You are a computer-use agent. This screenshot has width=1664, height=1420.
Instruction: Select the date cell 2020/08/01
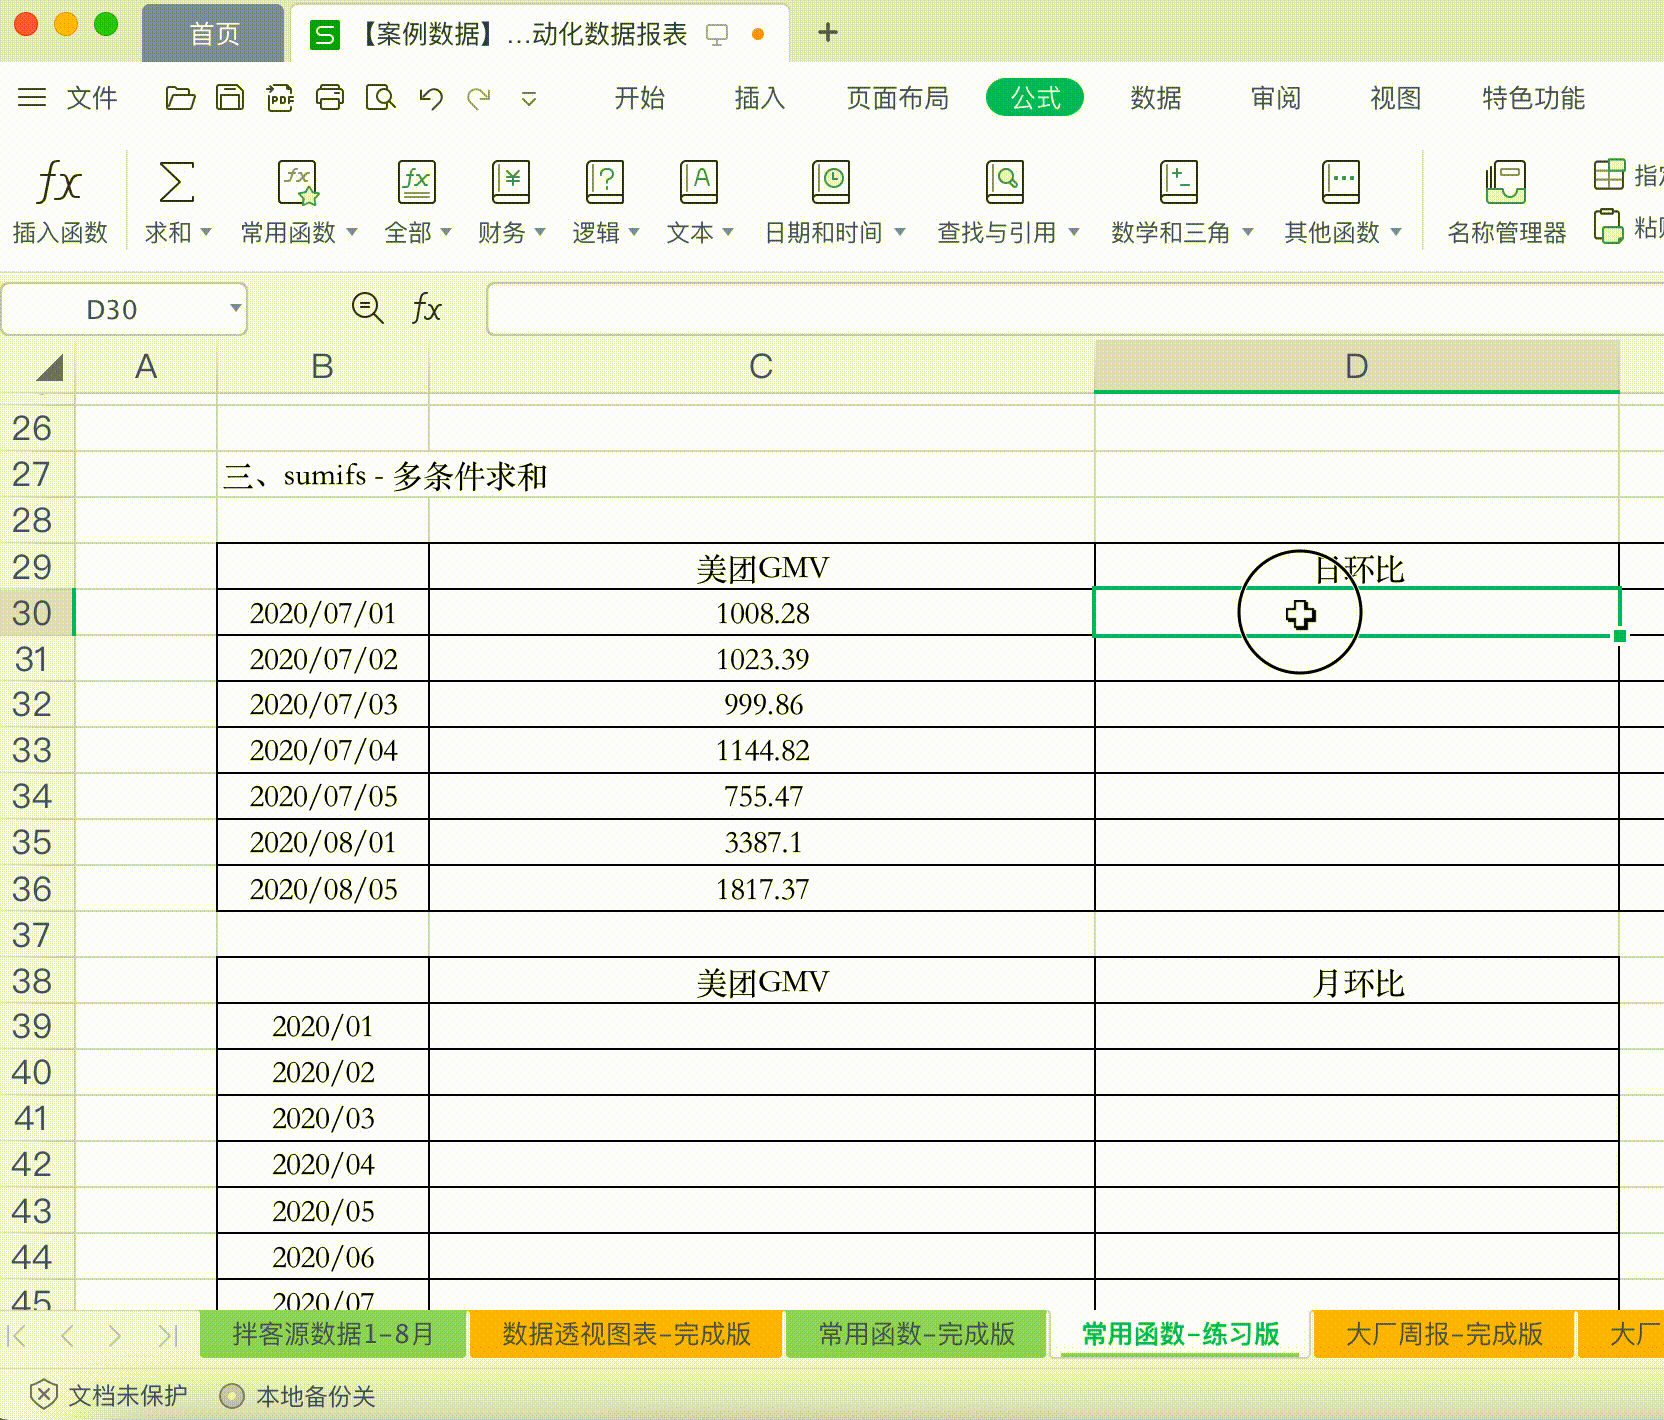[x=323, y=842]
